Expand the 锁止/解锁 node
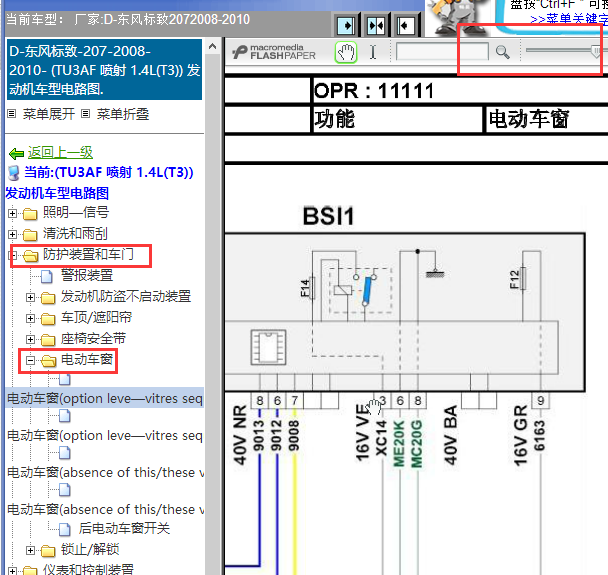Viewport: 608px width, 575px height. click(30, 550)
